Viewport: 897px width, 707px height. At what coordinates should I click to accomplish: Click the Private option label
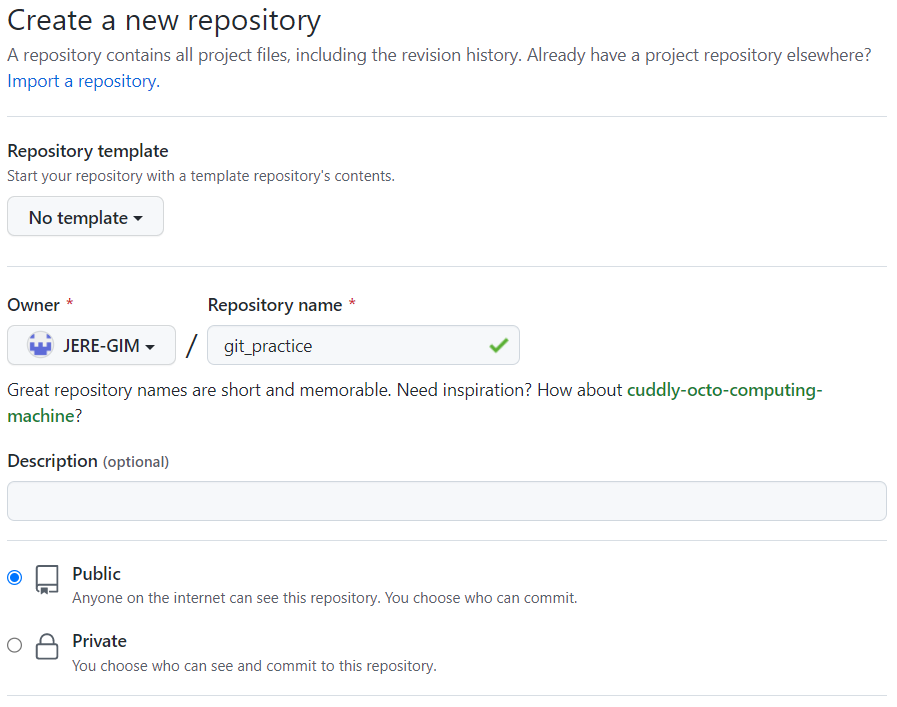click(100, 641)
